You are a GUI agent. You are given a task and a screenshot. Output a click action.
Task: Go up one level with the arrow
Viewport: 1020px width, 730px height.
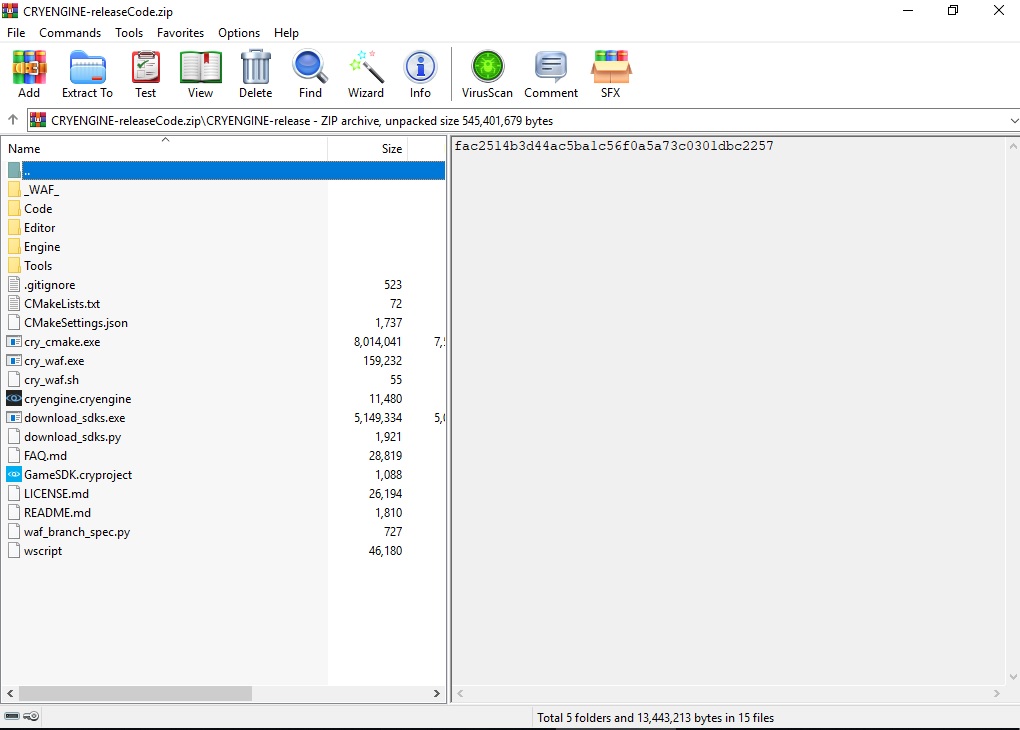click(x=12, y=120)
